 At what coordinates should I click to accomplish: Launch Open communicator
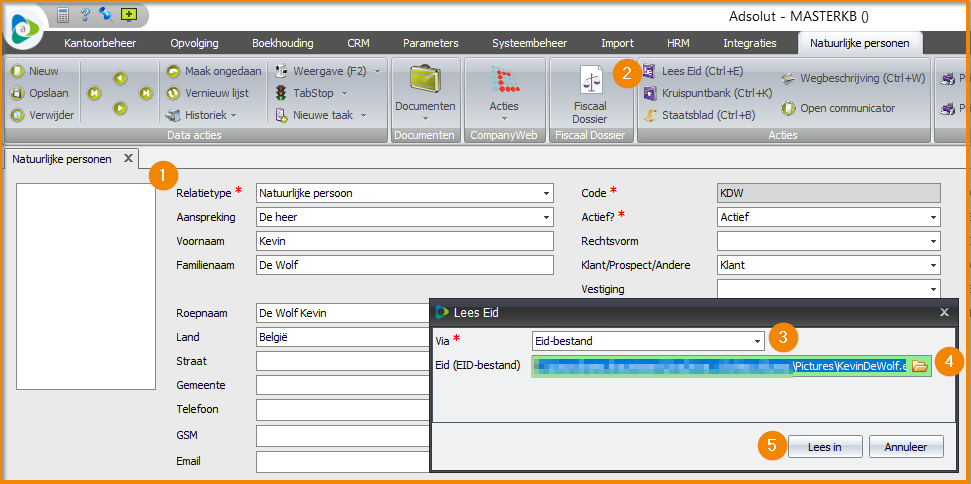pyautogui.click(x=788, y=108)
